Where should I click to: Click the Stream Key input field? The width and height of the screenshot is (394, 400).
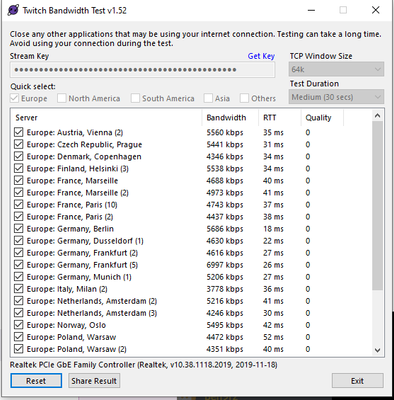(x=143, y=70)
